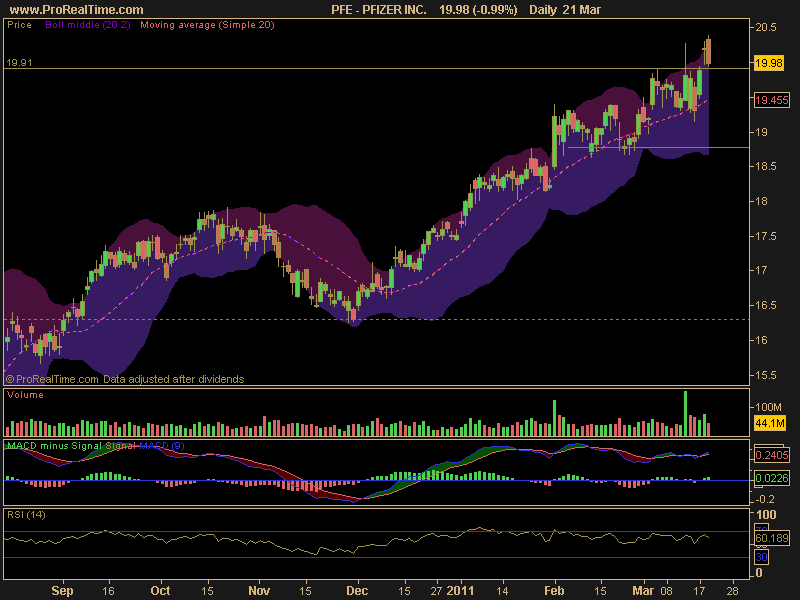
Task: Click the 20.5 price axis value
Action: tap(766, 27)
